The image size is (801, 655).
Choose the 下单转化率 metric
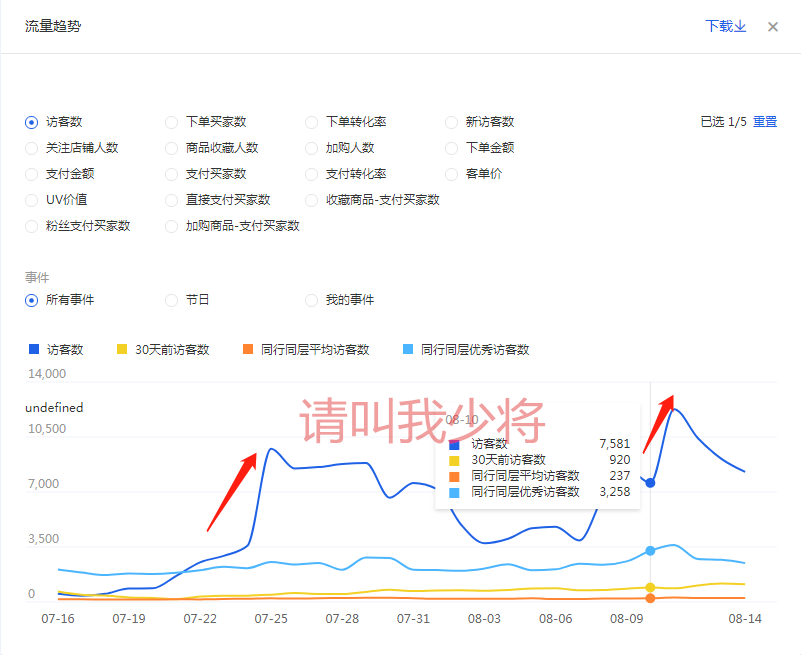pos(312,122)
